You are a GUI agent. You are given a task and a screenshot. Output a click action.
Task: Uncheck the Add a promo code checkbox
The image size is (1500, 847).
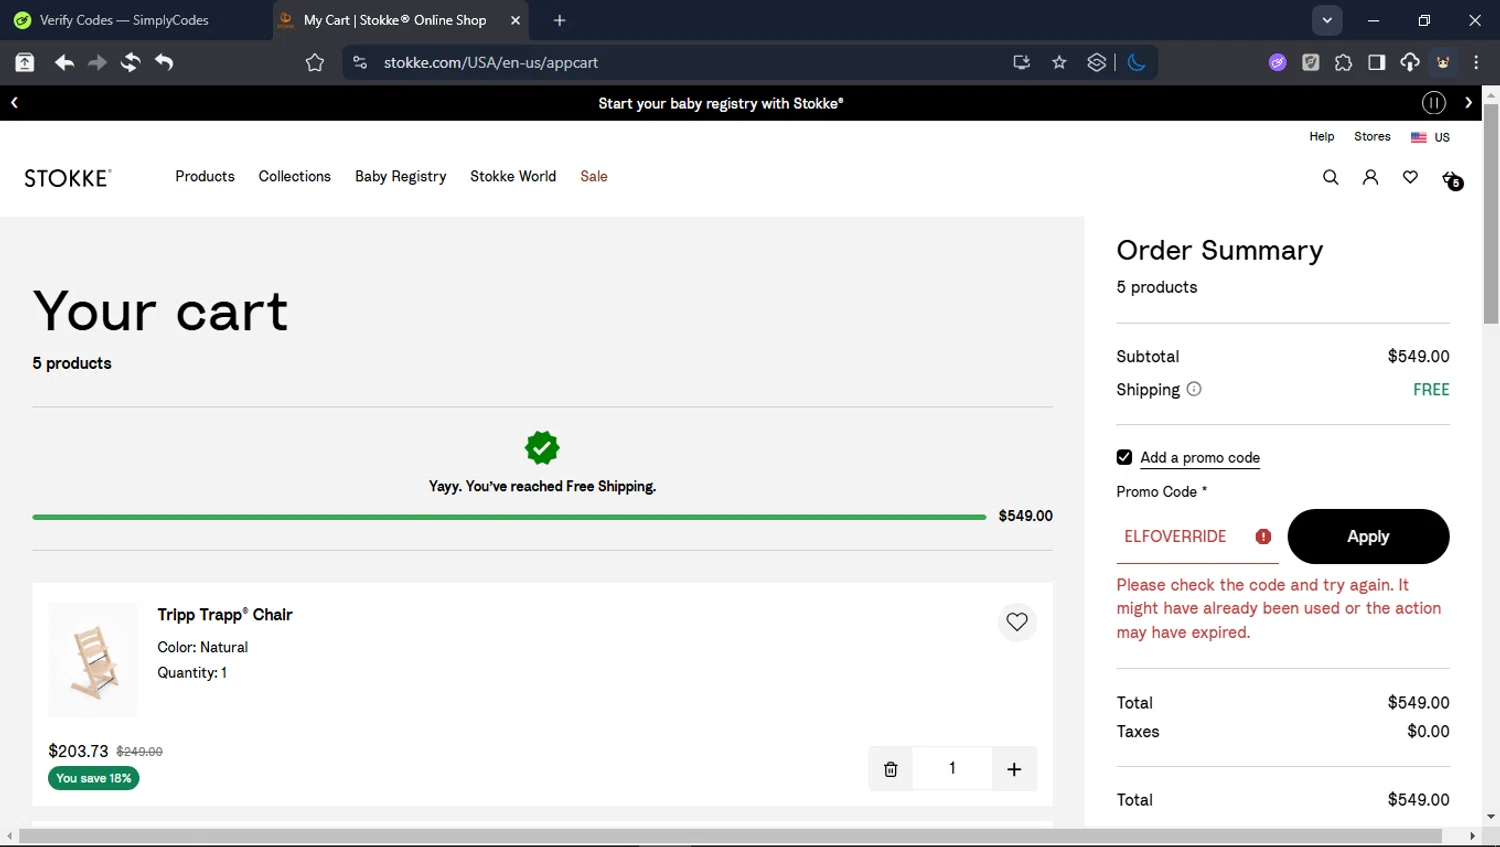pos(1124,457)
